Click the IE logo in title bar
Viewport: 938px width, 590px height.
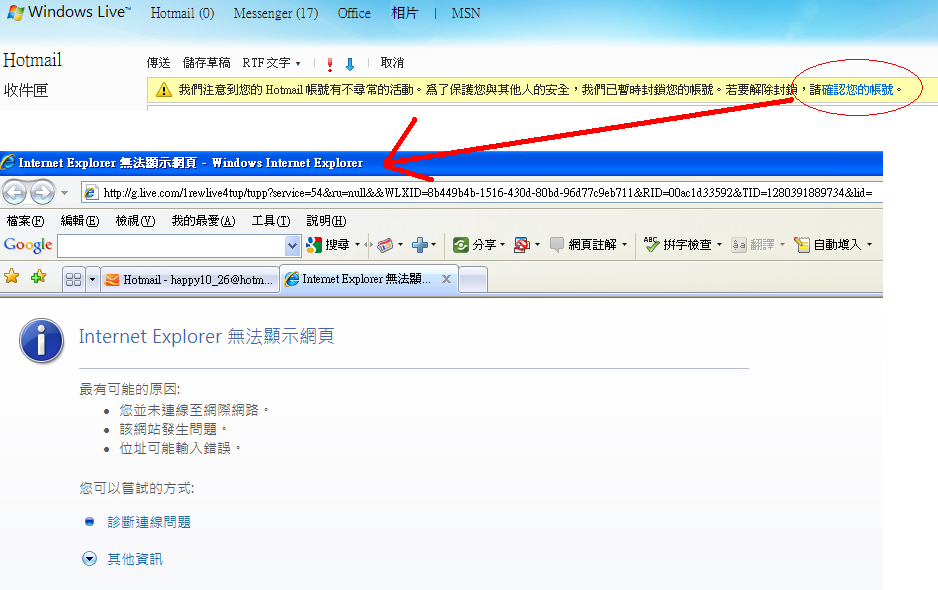coord(8,162)
